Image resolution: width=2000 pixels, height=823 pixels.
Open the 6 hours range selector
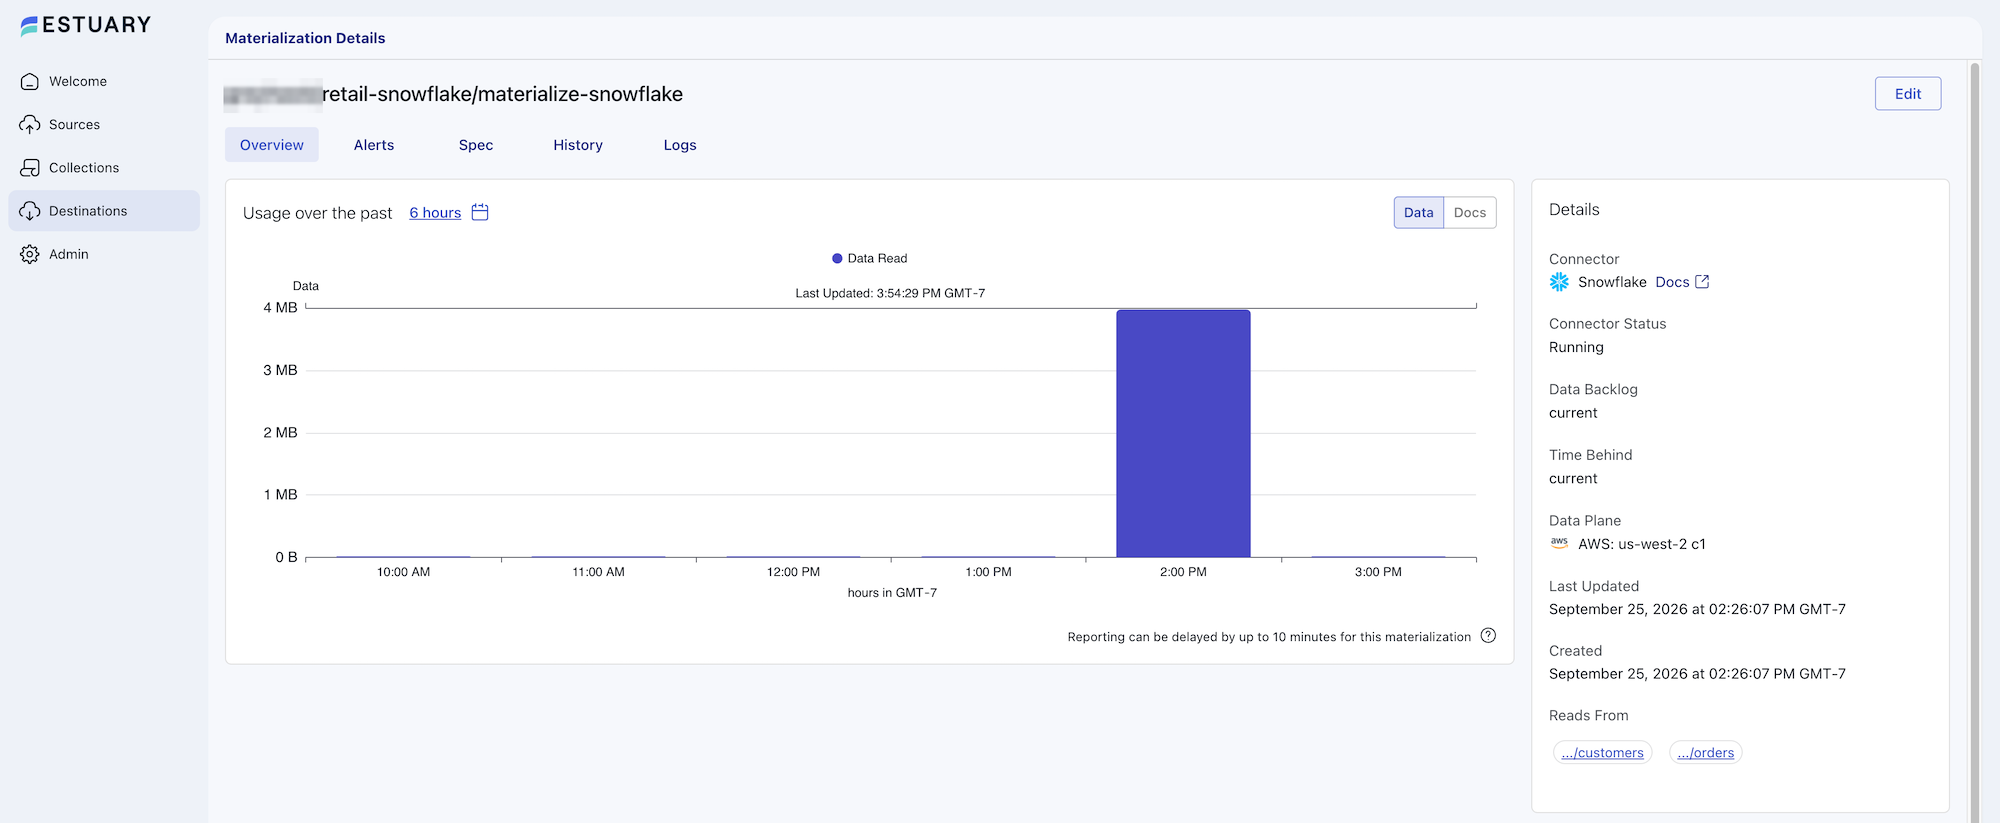click(x=435, y=213)
